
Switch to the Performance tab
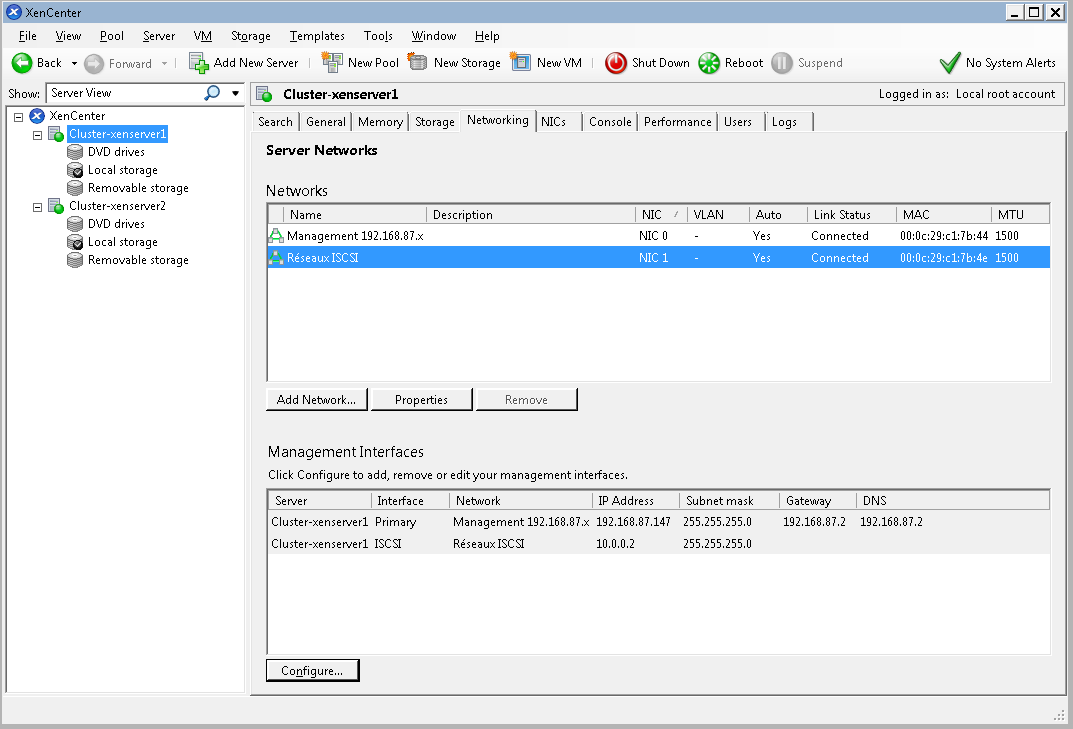(x=677, y=122)
